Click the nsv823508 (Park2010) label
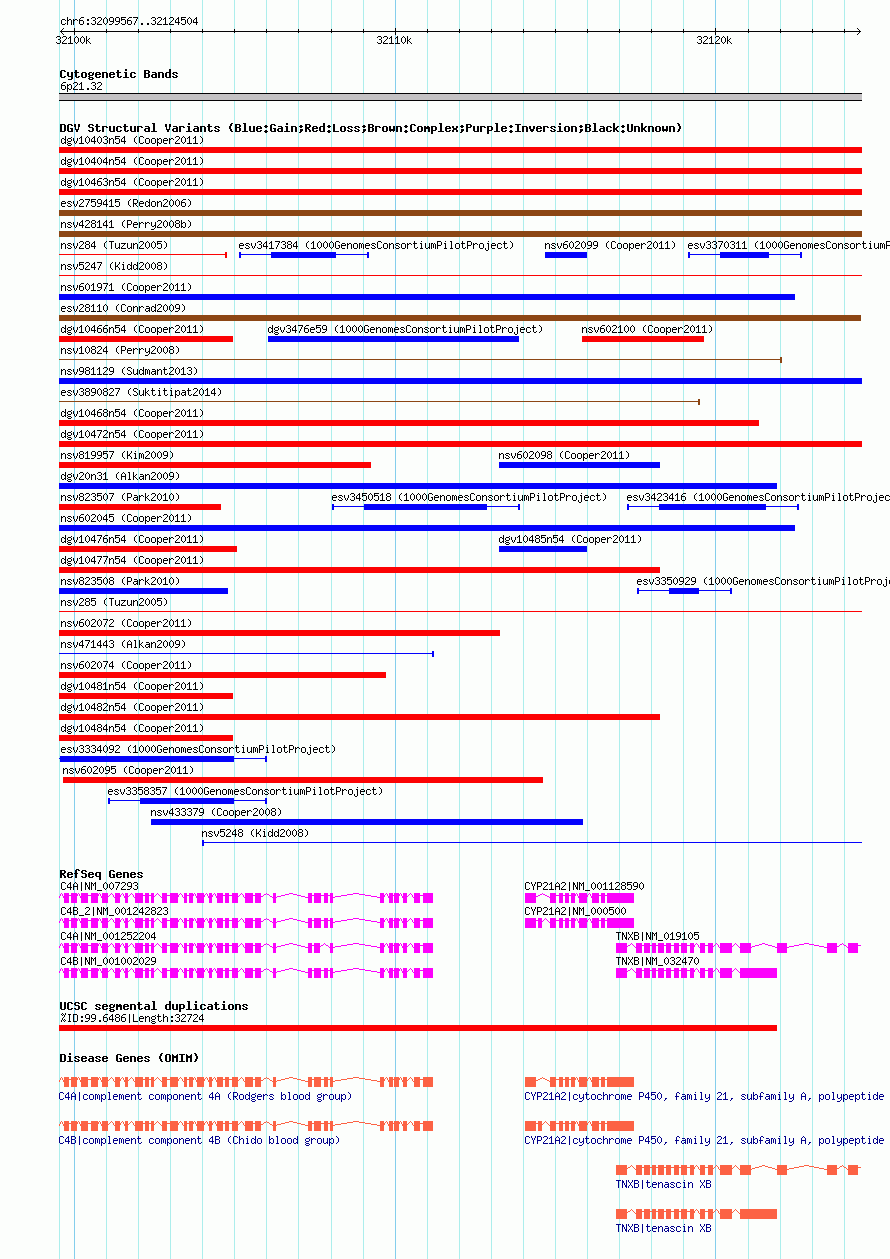890x1259 pixels. (120, 581)
